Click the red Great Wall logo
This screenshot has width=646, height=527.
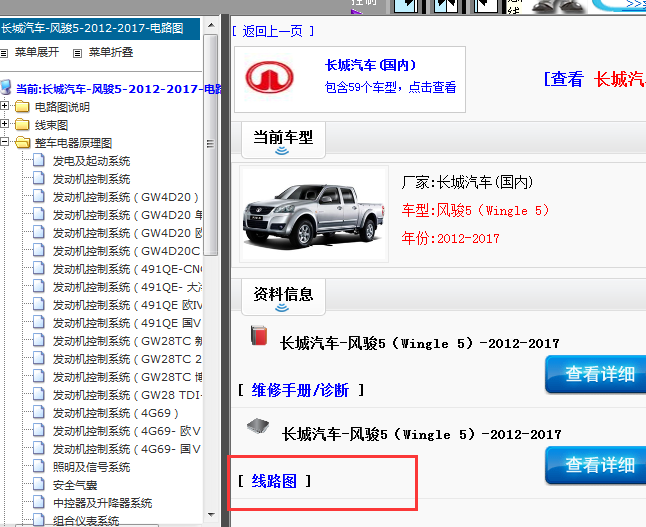(x=269, y=77)
